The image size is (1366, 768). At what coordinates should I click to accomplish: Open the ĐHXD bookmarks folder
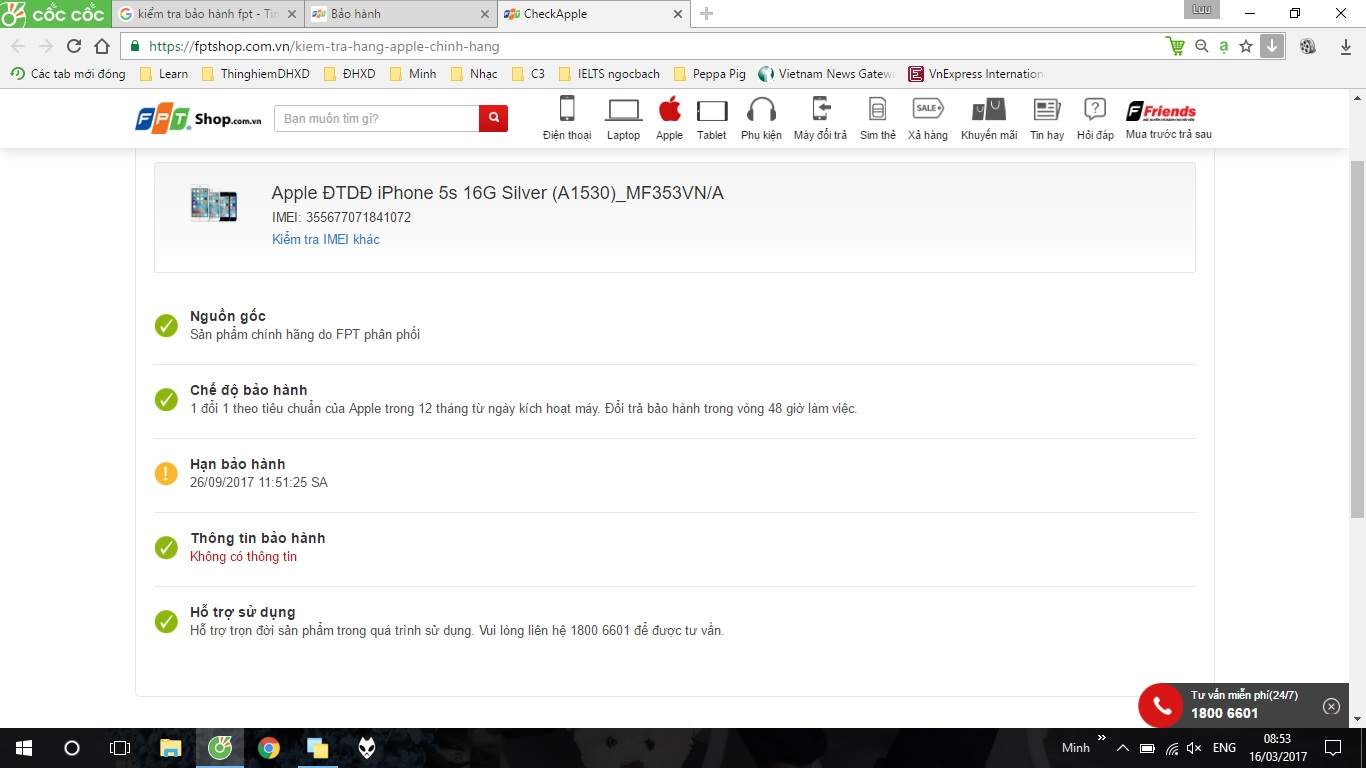coord(350,74)
